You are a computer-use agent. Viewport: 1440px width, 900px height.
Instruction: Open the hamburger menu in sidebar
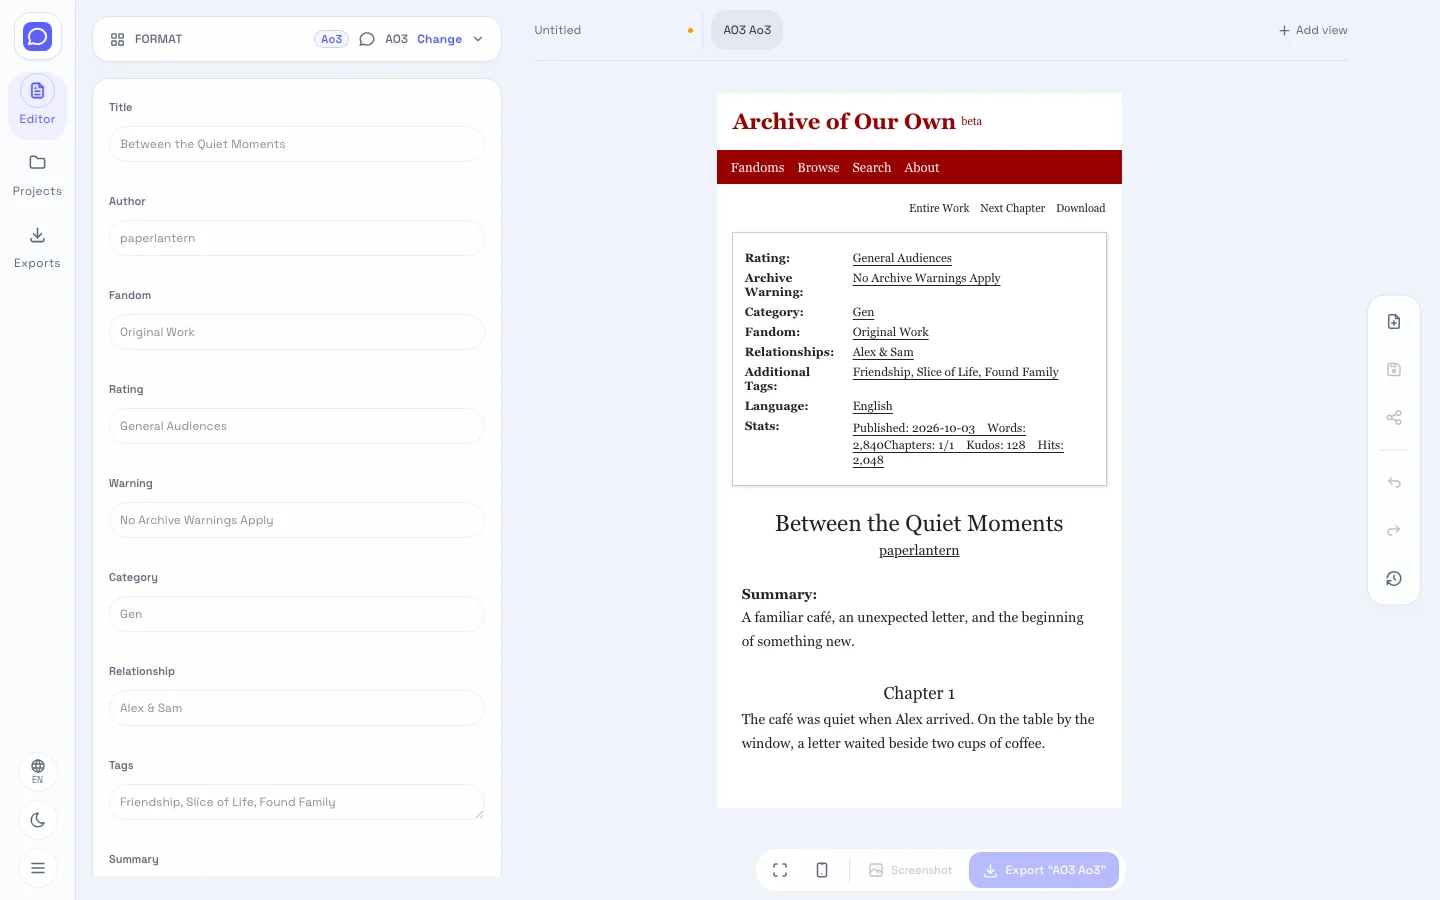tap(38, 868)
